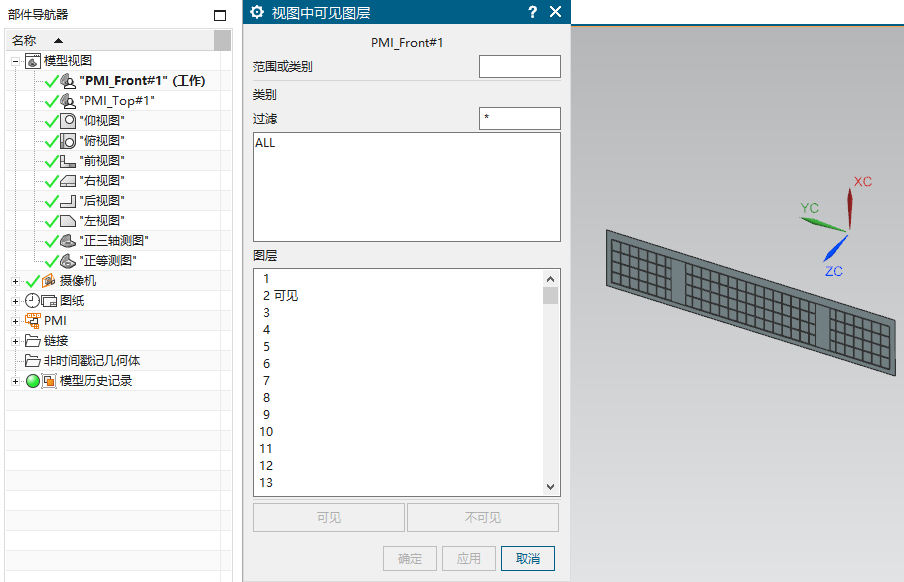The width and height of the screenshot is (904, 582).
Task: Select the 后视图 view icon
Action: pyautogui.click(x=68, y=201)
